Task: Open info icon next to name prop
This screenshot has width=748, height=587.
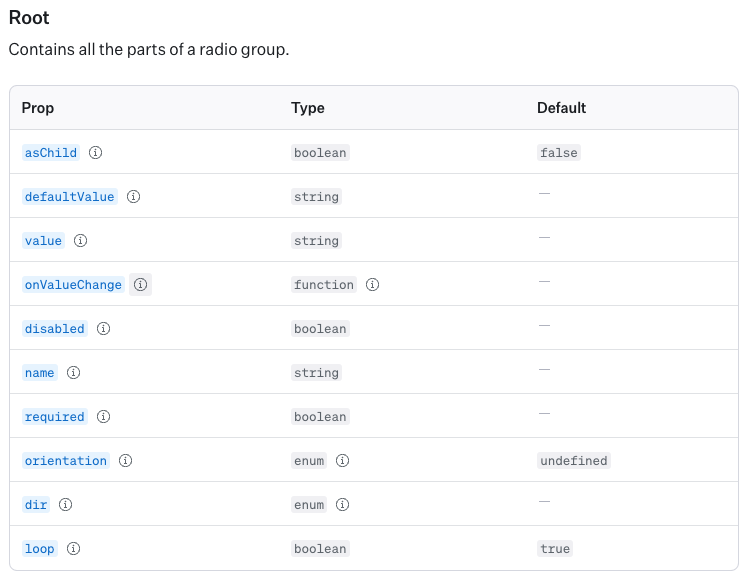Action: tap(73, 373)
